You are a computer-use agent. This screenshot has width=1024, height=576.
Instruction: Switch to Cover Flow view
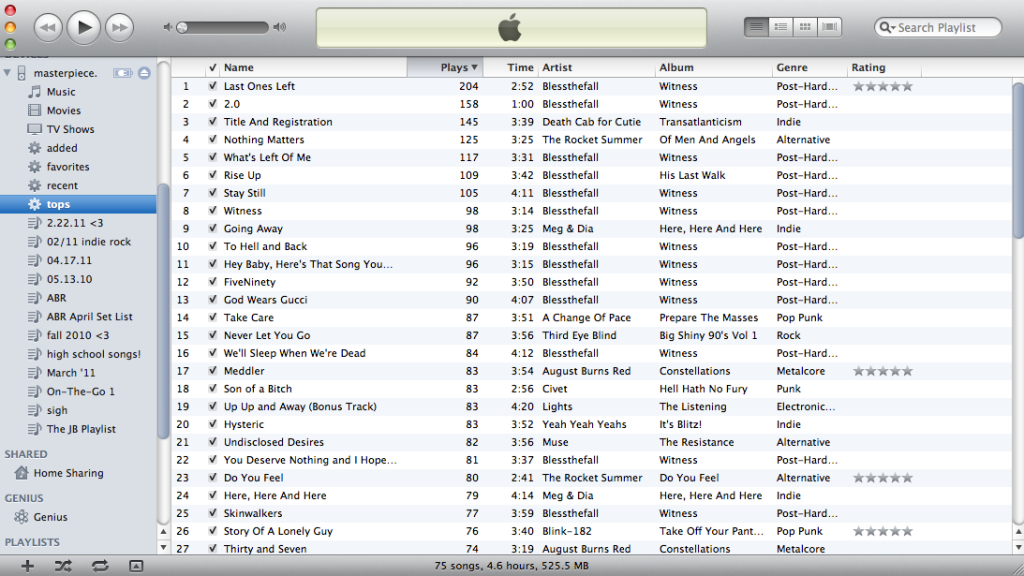point(829,27)
